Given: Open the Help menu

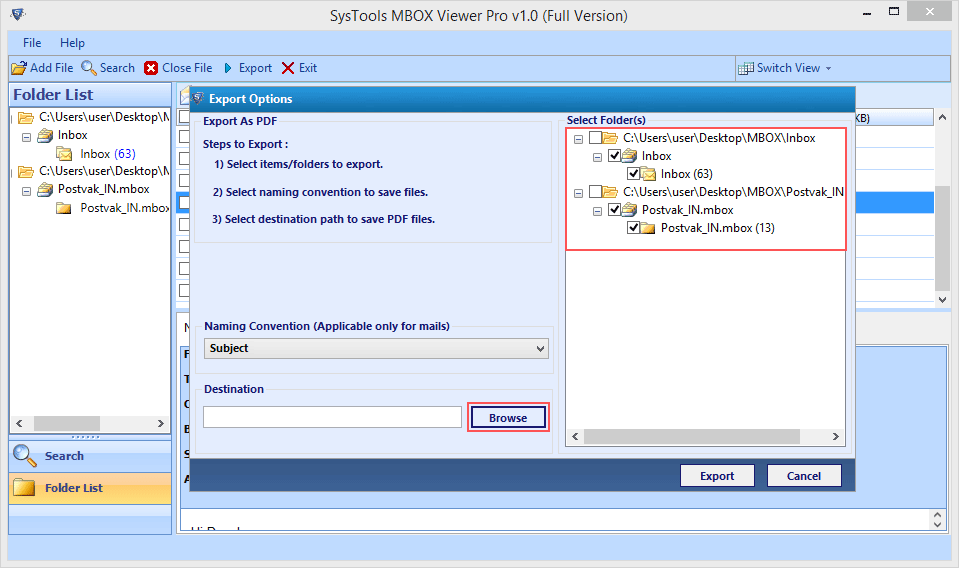Looking at the screenshot, I should (x=72, y=43).
